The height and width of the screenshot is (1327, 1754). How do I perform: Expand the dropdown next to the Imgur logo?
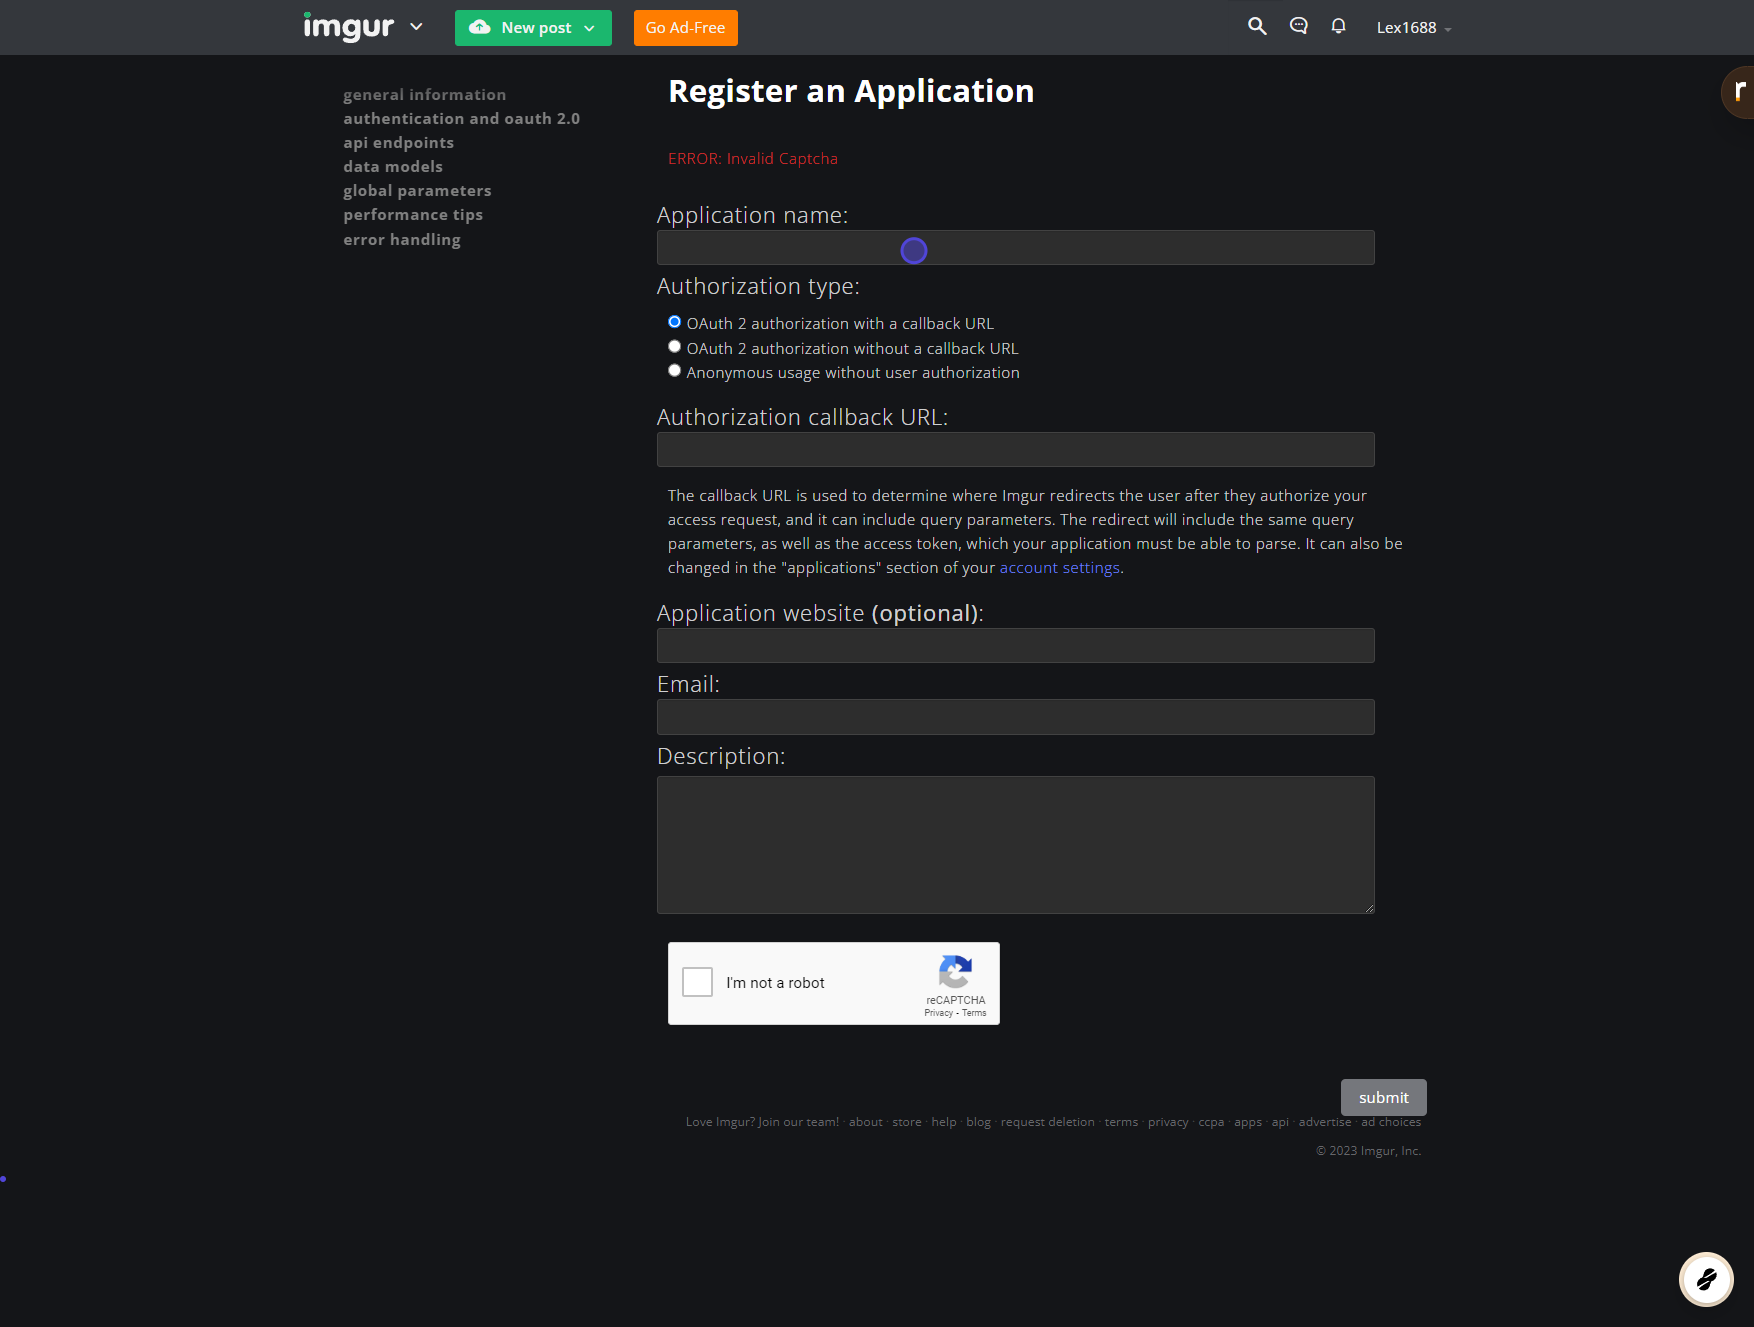(x=416, y=26)
